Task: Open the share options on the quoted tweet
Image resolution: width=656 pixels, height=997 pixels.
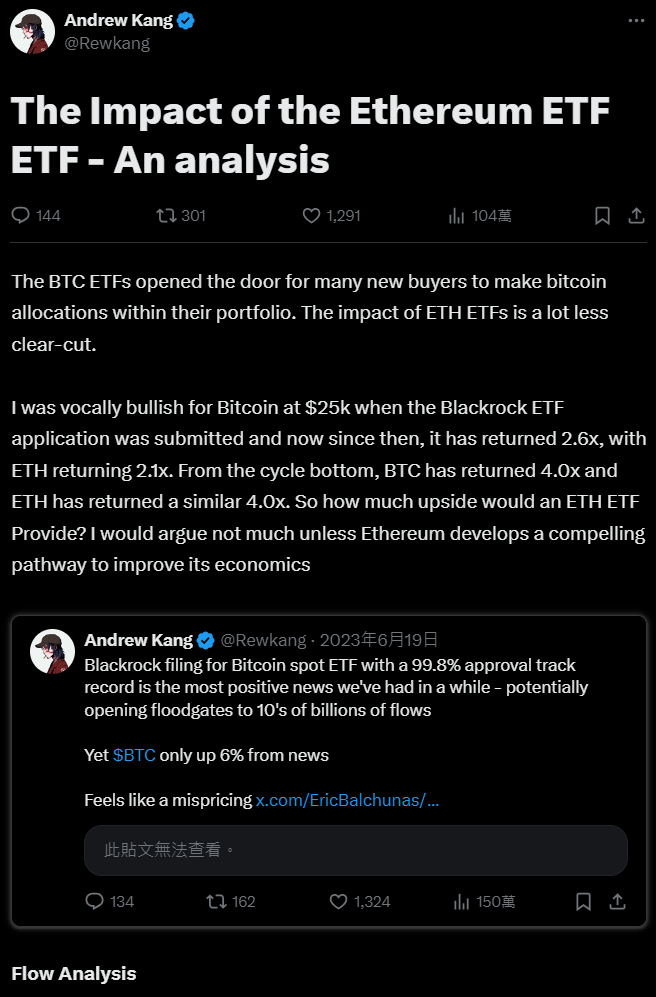Action: 618,901
